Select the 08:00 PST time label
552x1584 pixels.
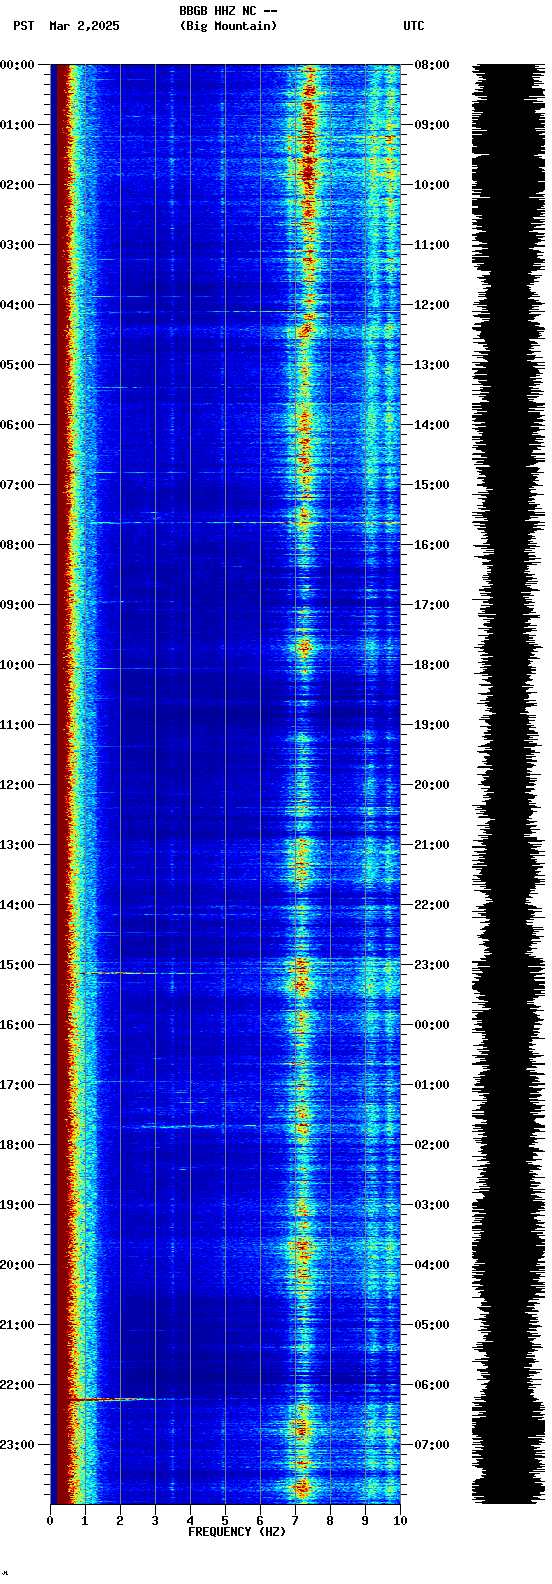[x=18, y=545]
